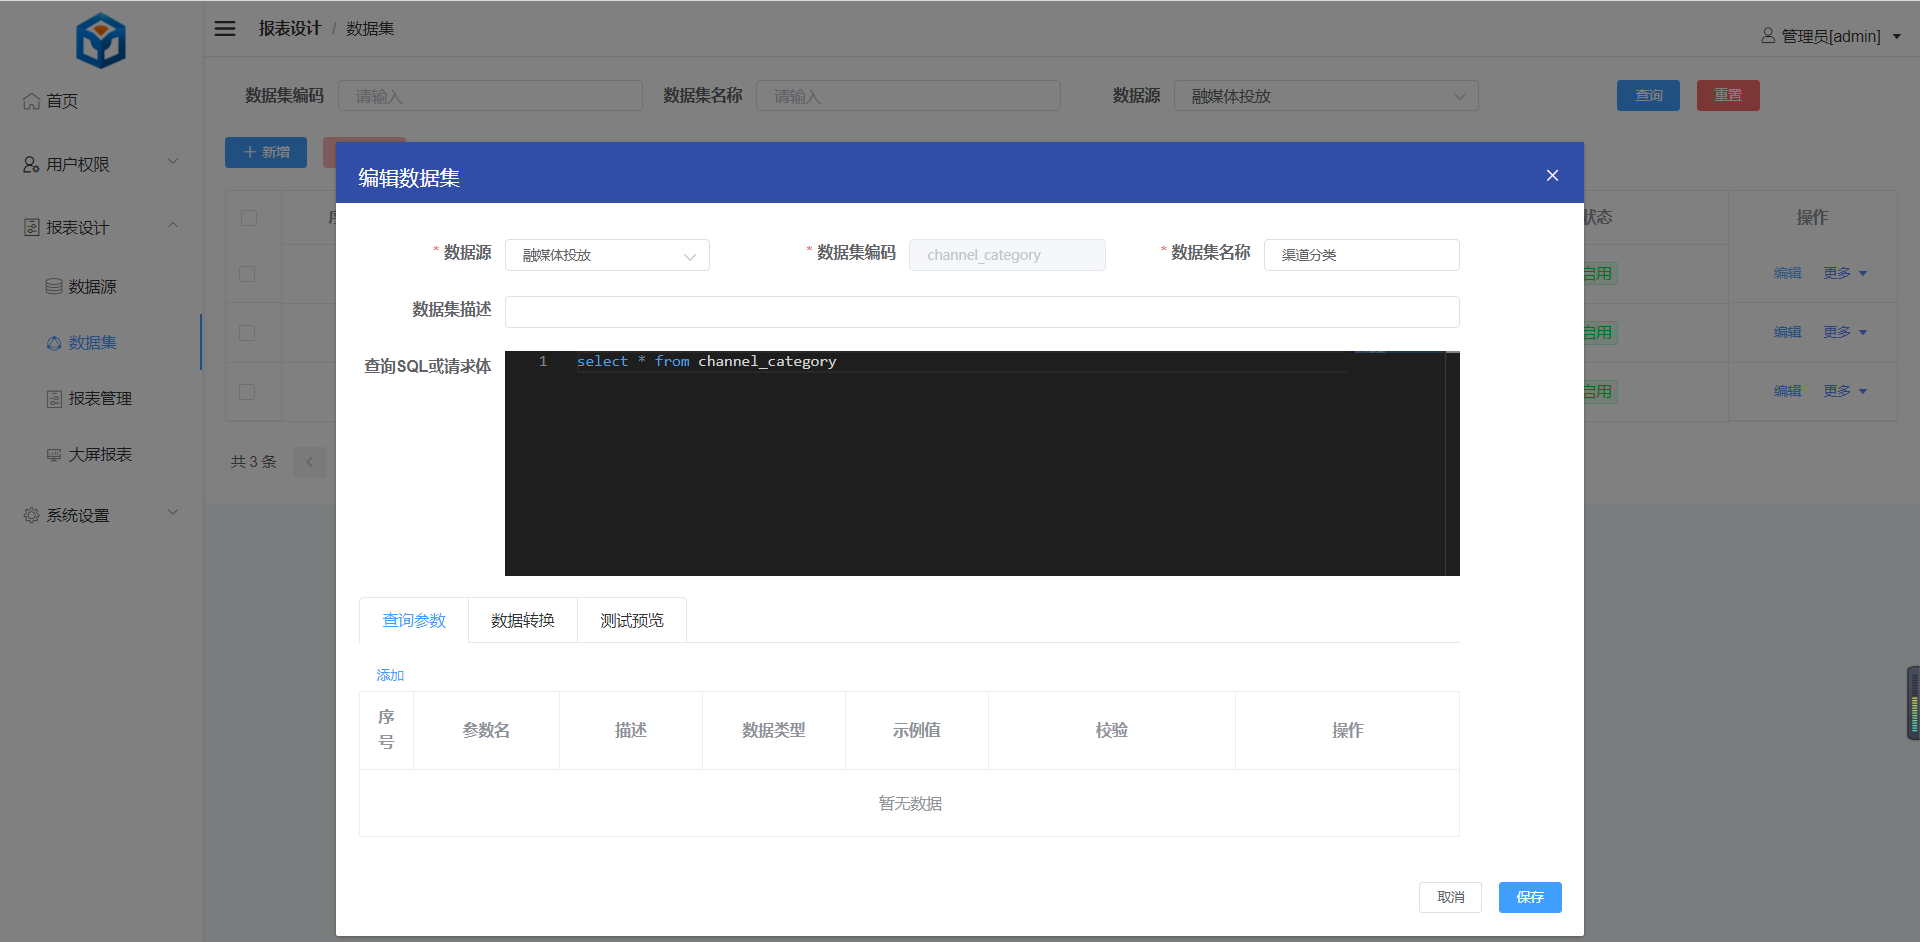The height and width of the screenshot is (942, 1920).
Task: Open 报表管理 via its document icon
Action: coord(54,398)
